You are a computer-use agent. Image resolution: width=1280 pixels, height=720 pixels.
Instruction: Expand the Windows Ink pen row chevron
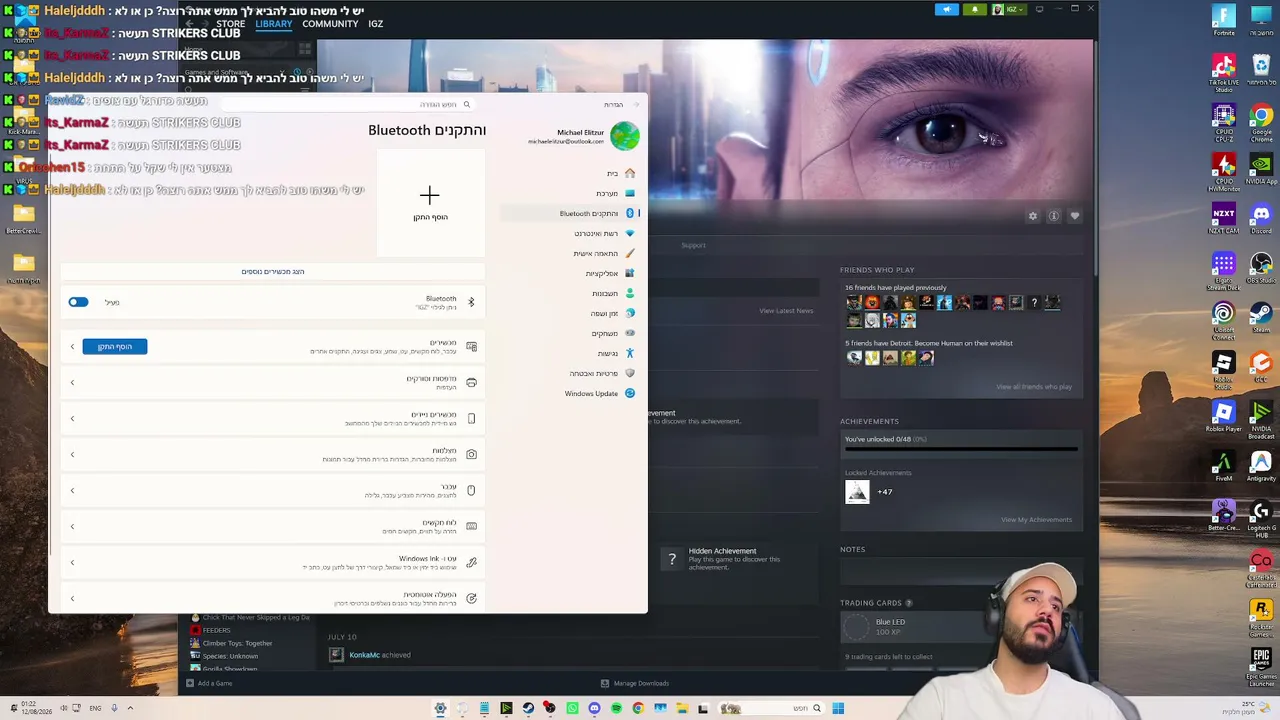click(72, 563)
